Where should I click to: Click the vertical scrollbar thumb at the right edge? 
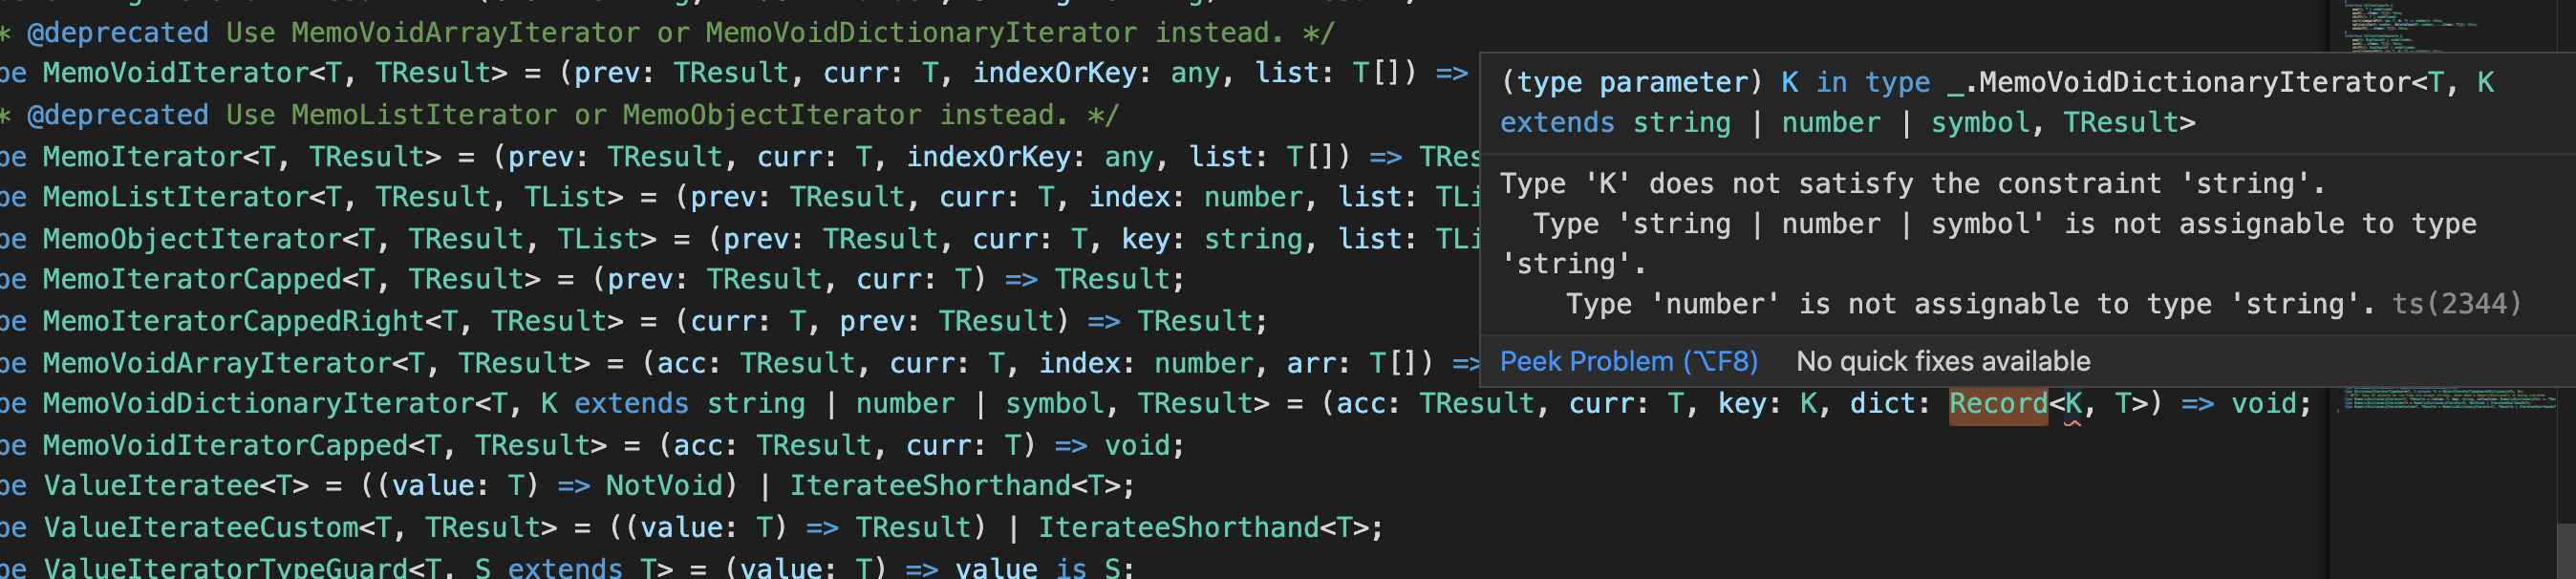point(2565,551)
